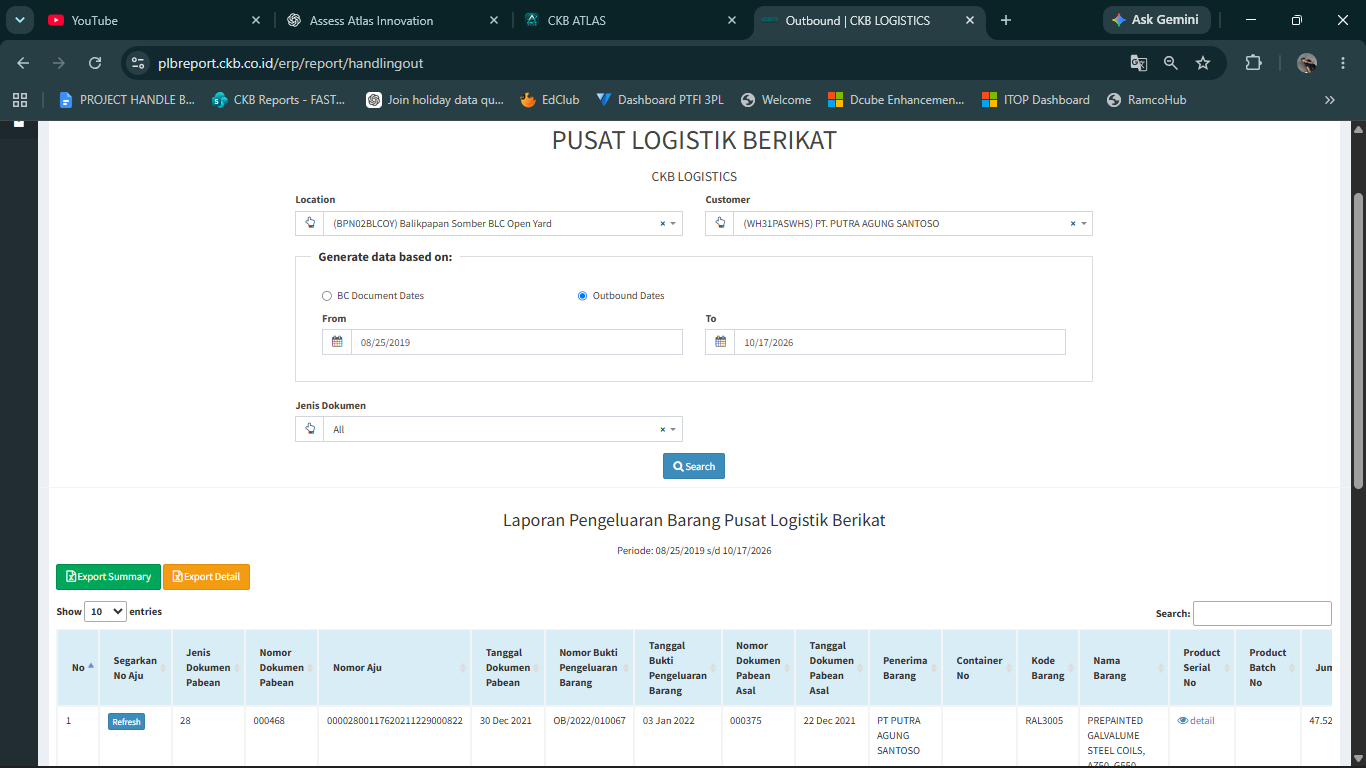Switch to the YouTube tab

155,20
